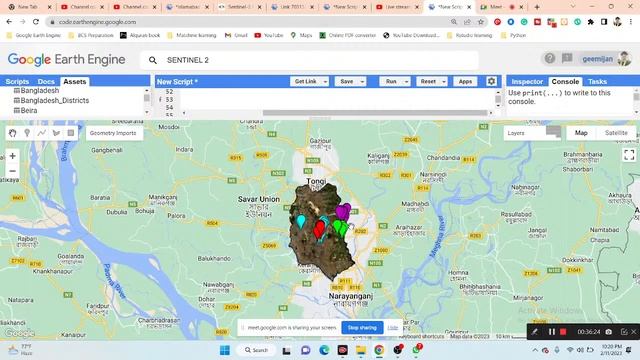The height and width of the screenshot is (360, 640).
Task: Click the Get Link button
Action: point(306,82)
